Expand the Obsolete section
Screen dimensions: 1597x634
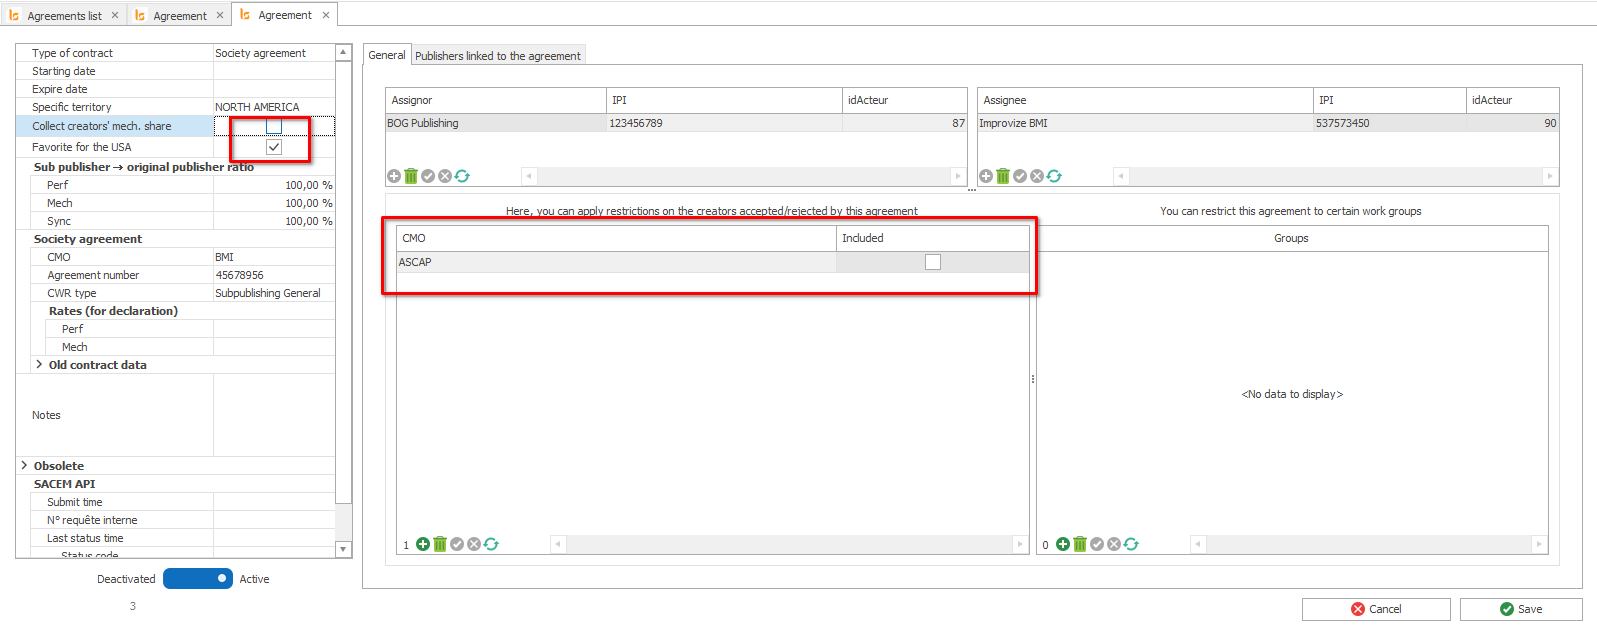[24, 466]
